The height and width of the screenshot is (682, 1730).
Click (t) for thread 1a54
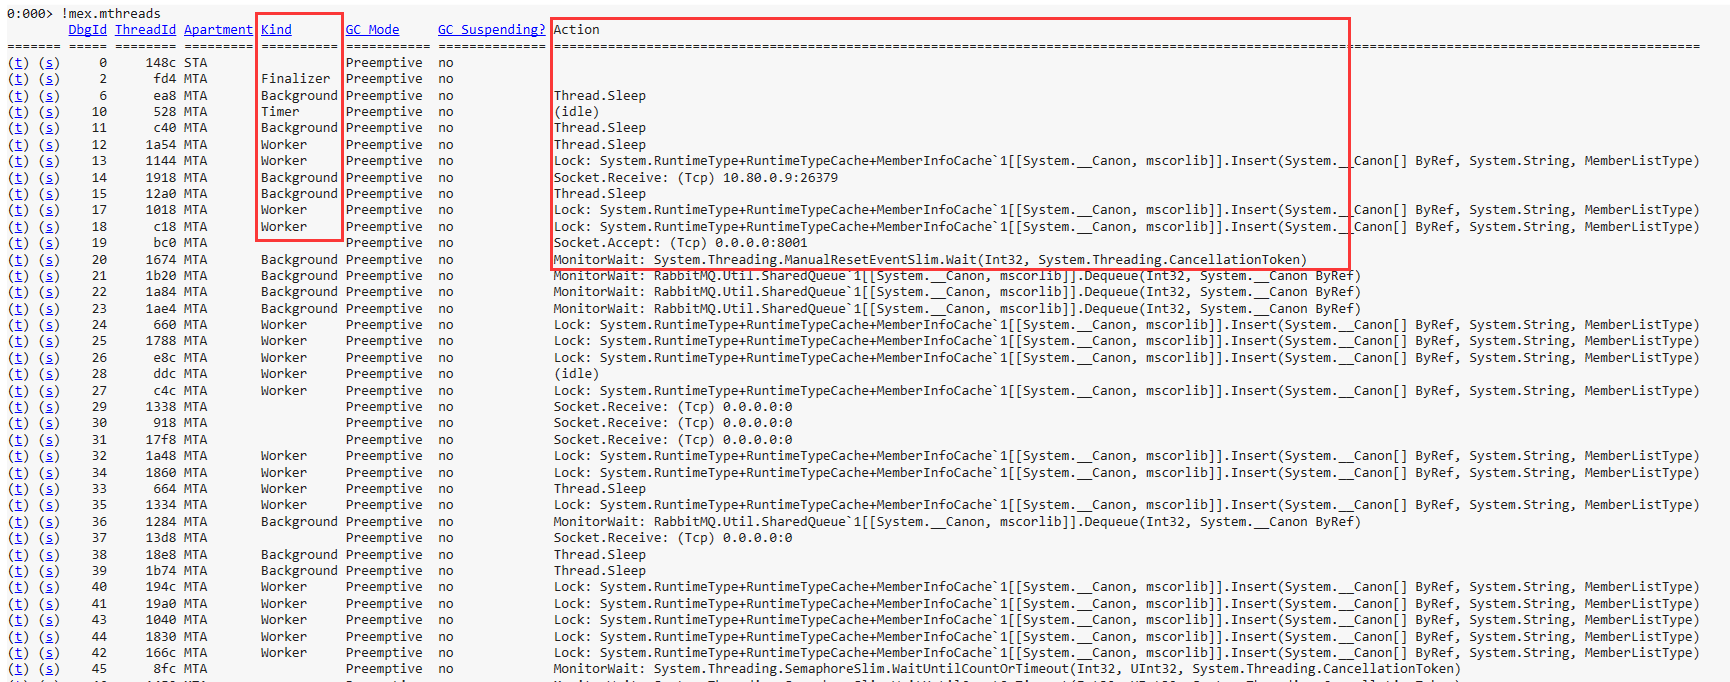pyautogui.click(x=18, y=144)
